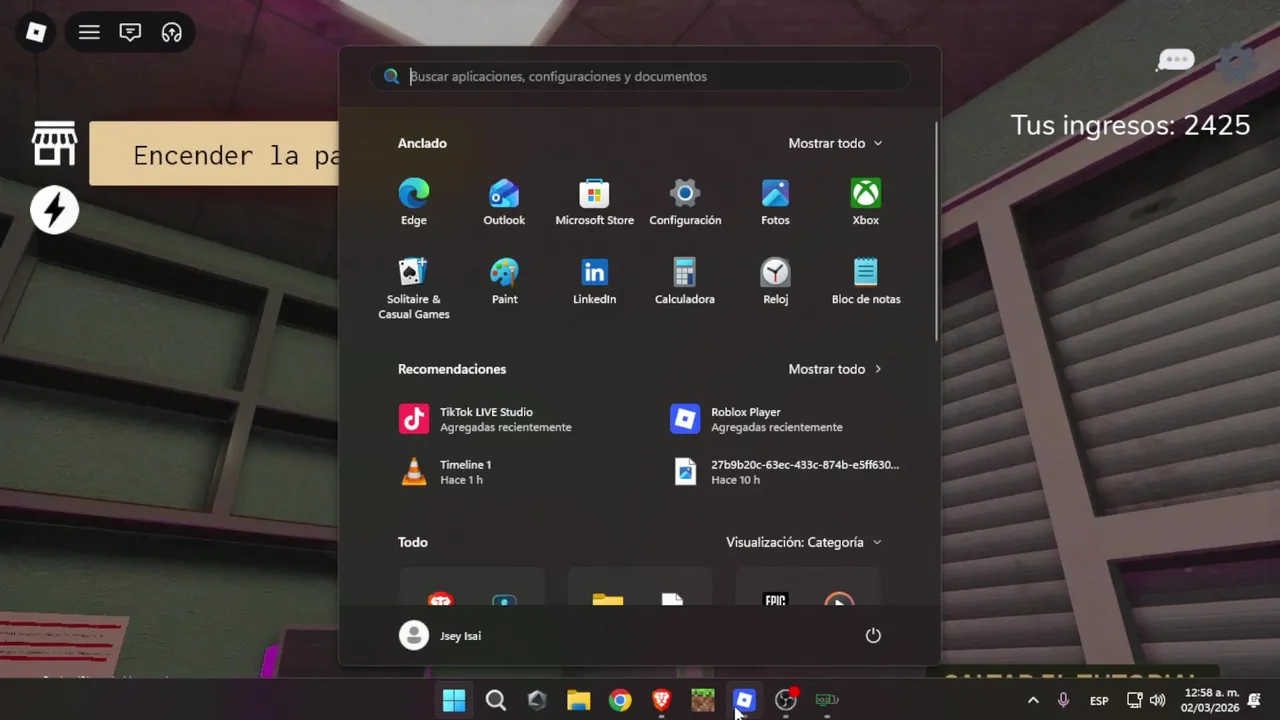Open Minecraft from taskbar
Image resolution: width=1280 pixels, height=720 pixels.
[703, 700]
